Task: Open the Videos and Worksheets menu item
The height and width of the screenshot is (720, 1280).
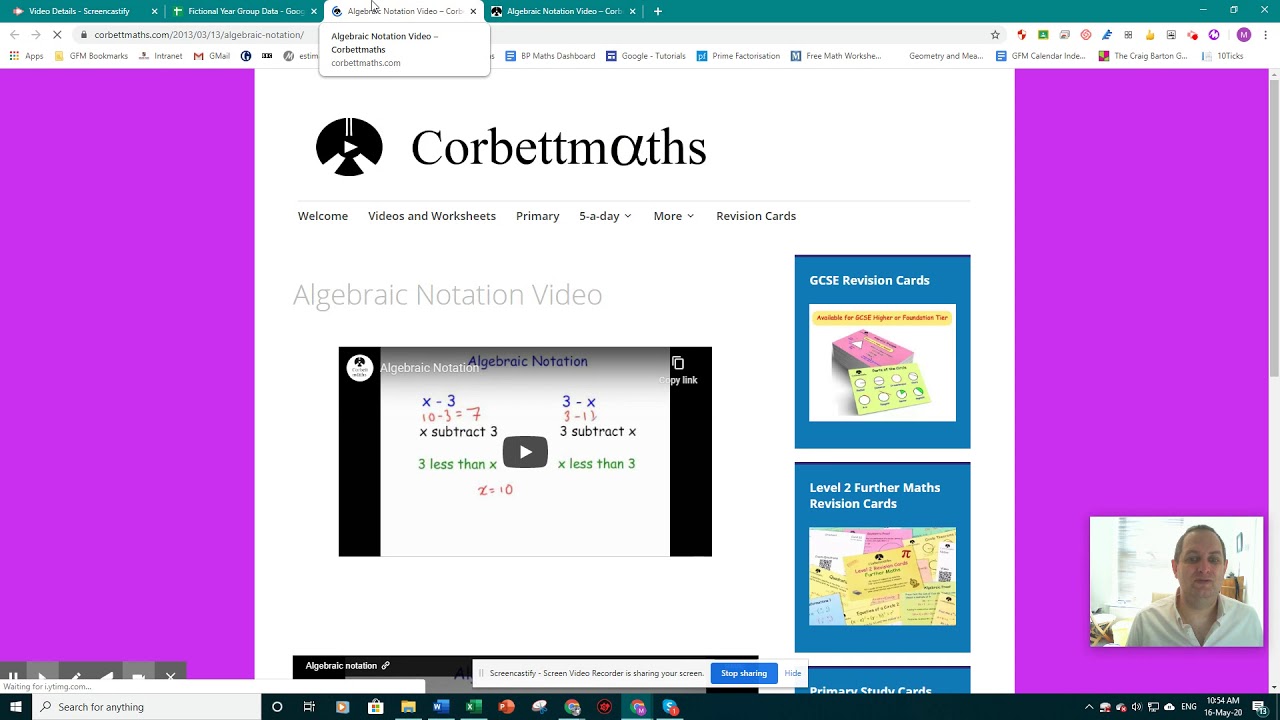Action: (x=432, y=216)
